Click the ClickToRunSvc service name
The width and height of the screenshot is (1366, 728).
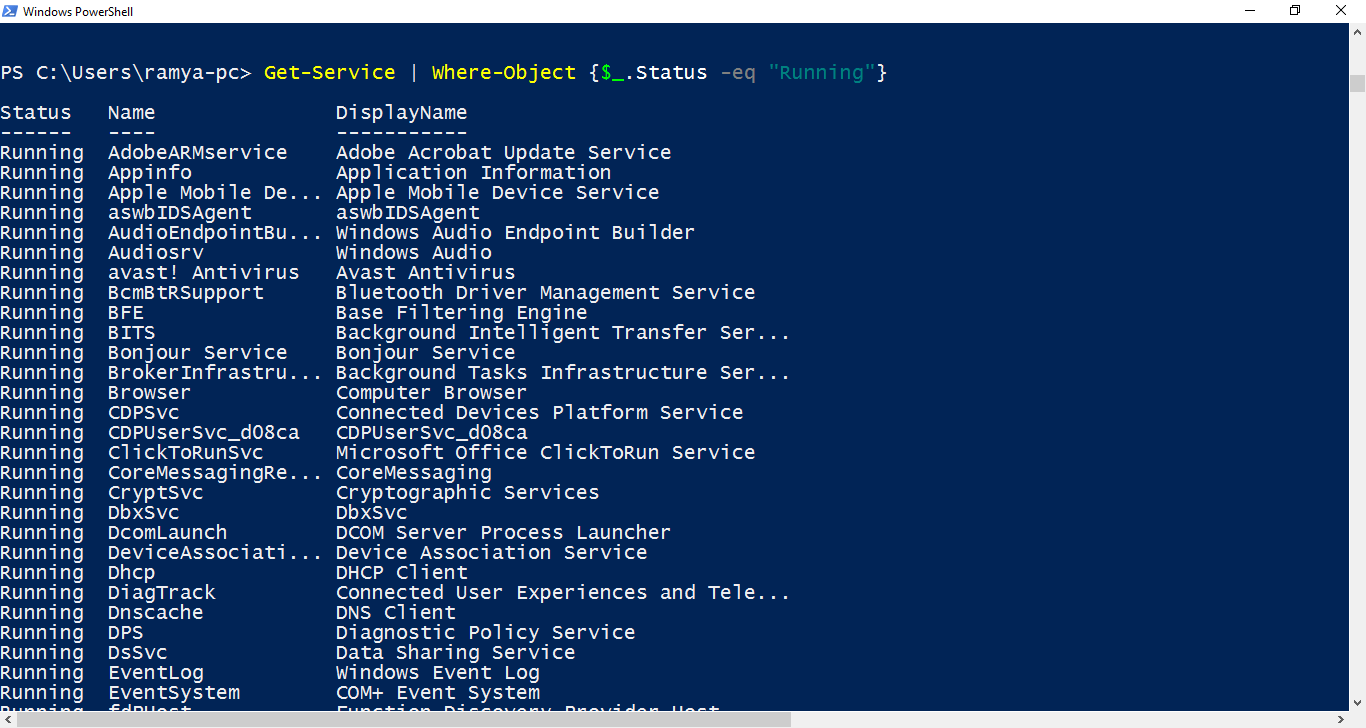click(186, 453)
